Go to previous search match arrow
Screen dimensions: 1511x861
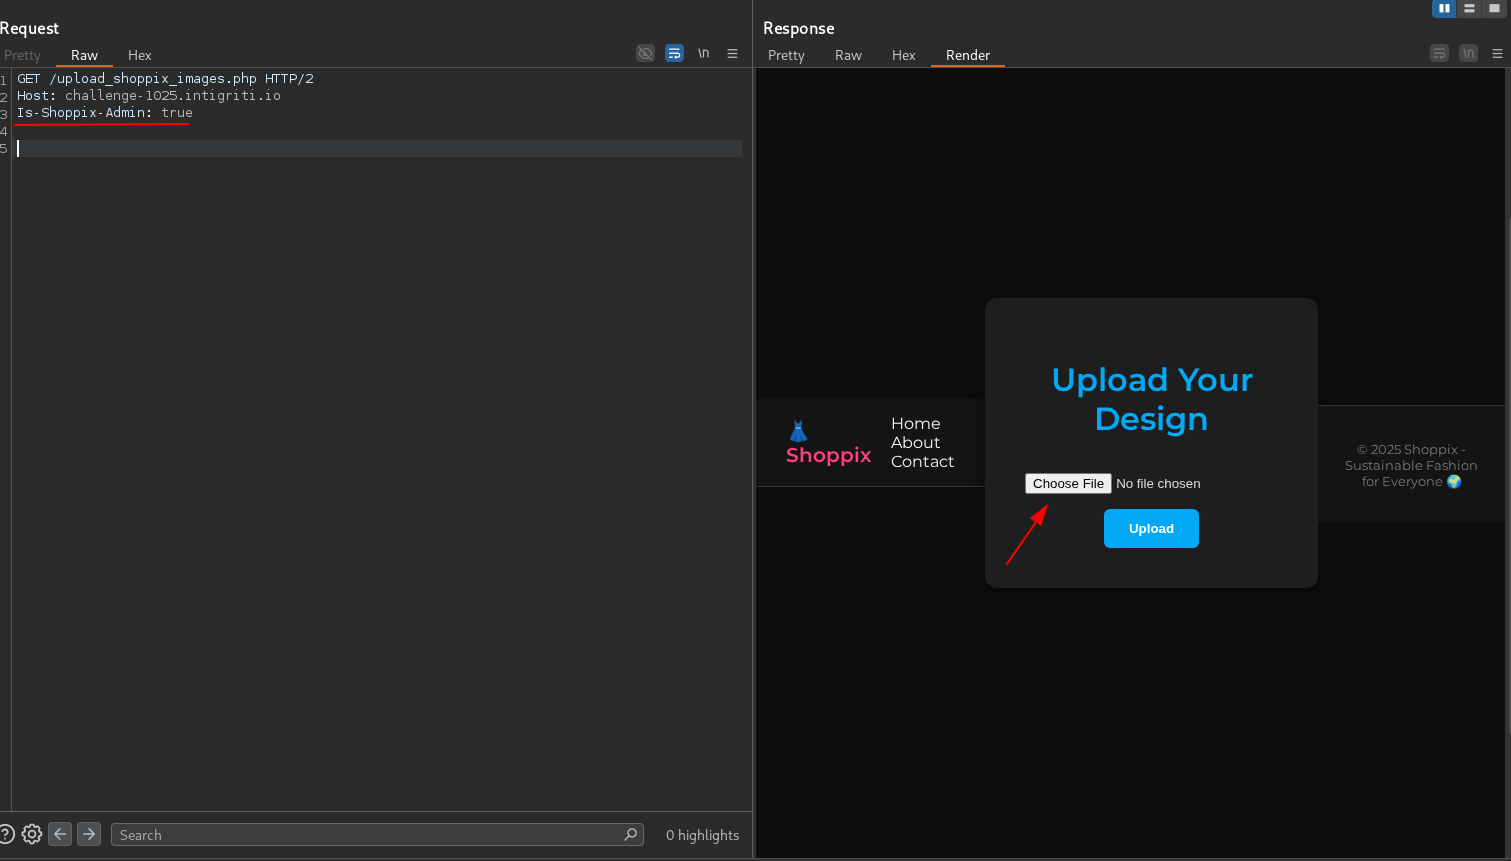60,834
